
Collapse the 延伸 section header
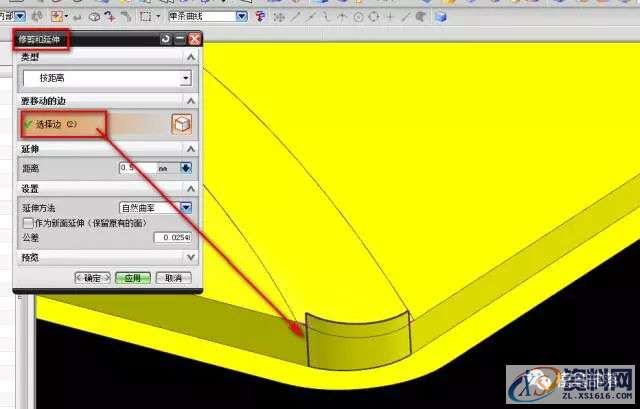(x=190, y=148)
